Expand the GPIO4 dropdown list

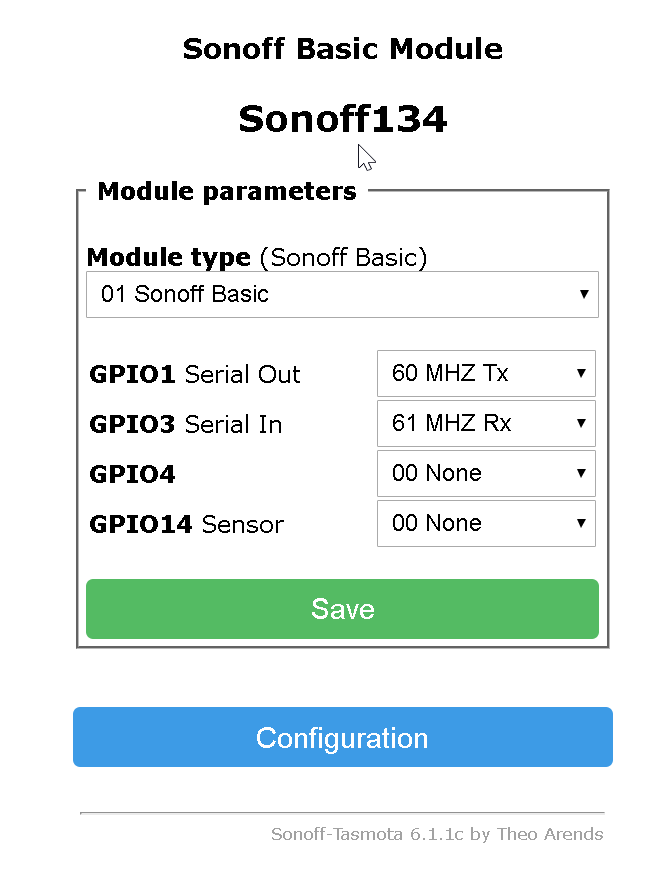(486, 473)
